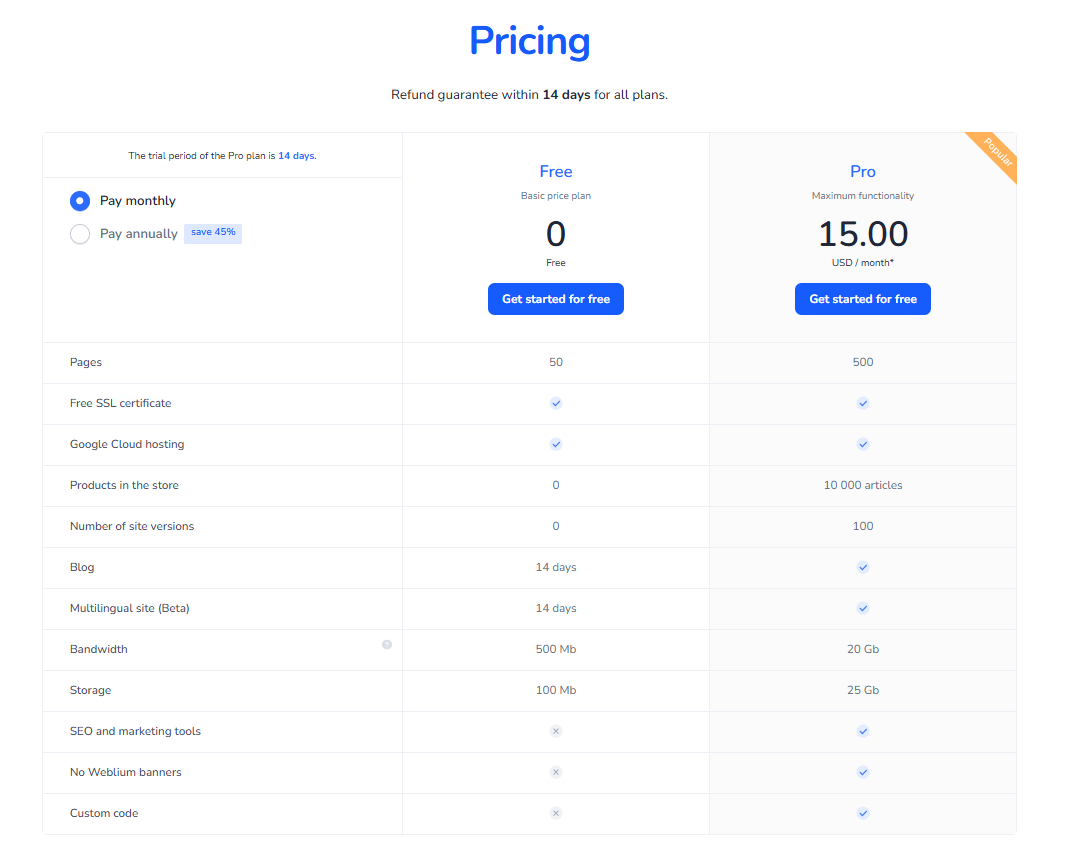
Task: Click the Custom code checkmark under Pro
Action: (862, 813)
